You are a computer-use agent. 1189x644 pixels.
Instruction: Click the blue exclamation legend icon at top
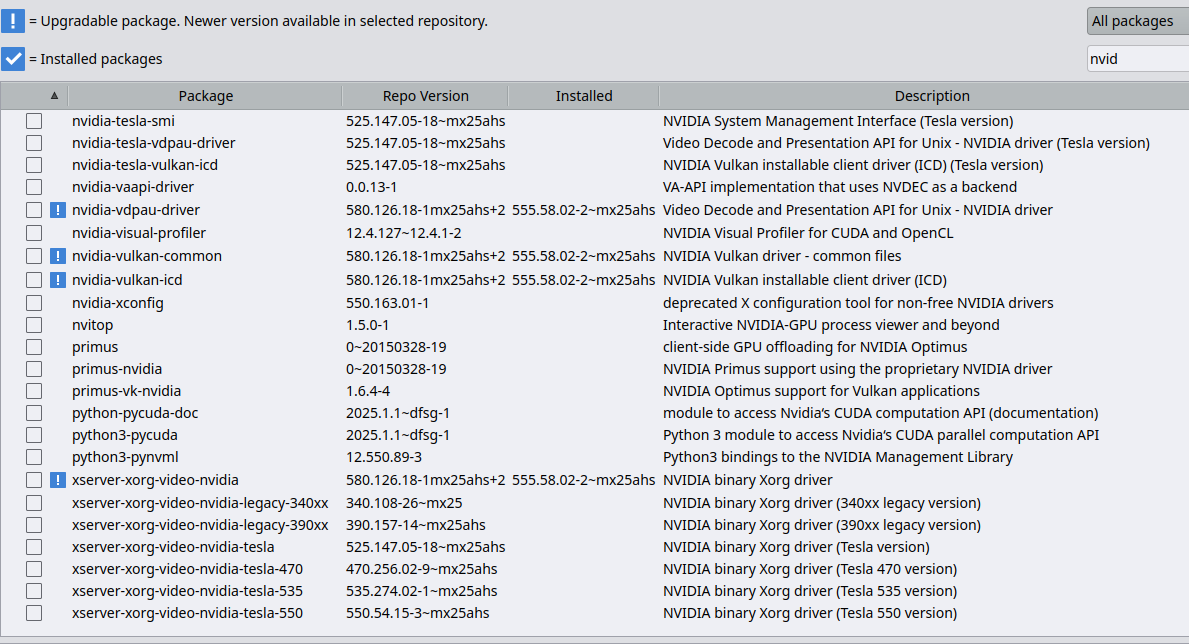click(x=12, y=21)
